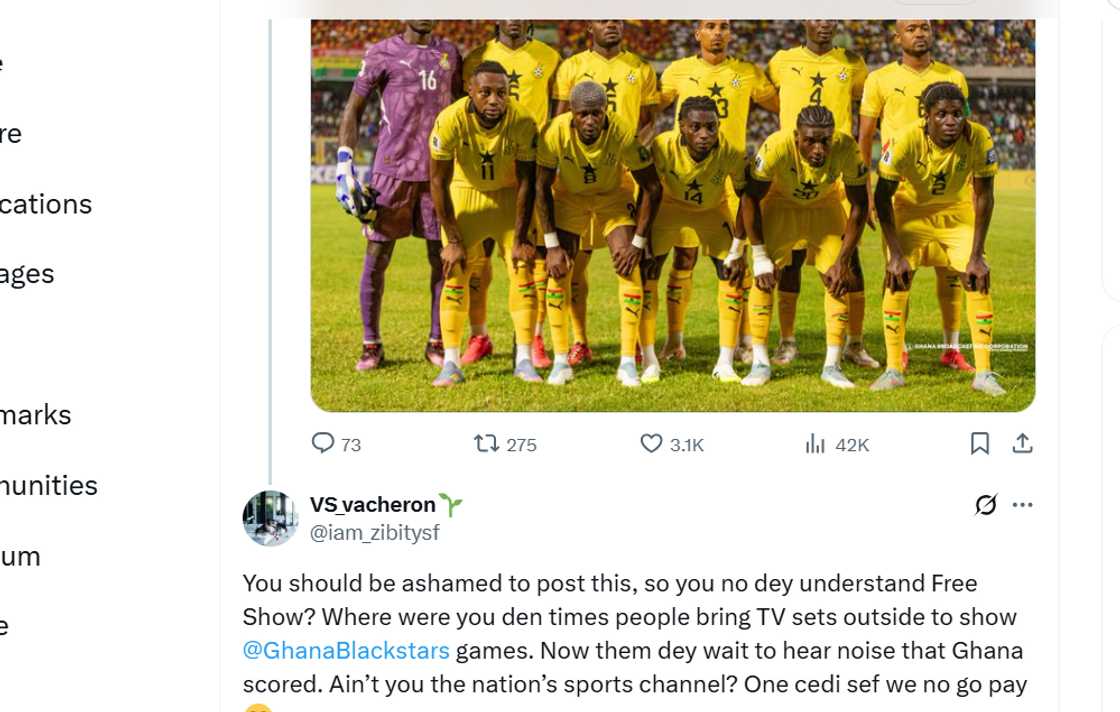Like the tweet with the heart icon
Viewport: 1120px width, 712px height.
click(651, 443)
